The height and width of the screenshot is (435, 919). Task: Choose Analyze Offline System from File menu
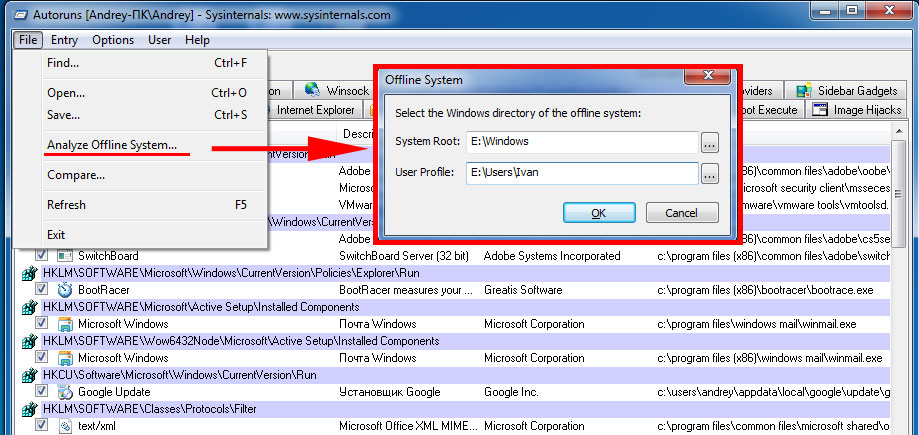click(x=111, y=145)
